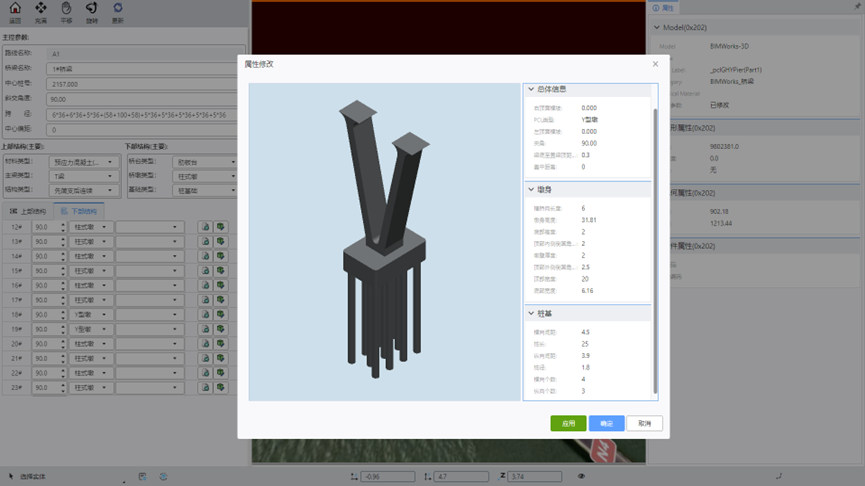
Task: Click the 1.8 value under 桩基
Action: [x=585, y=367]
